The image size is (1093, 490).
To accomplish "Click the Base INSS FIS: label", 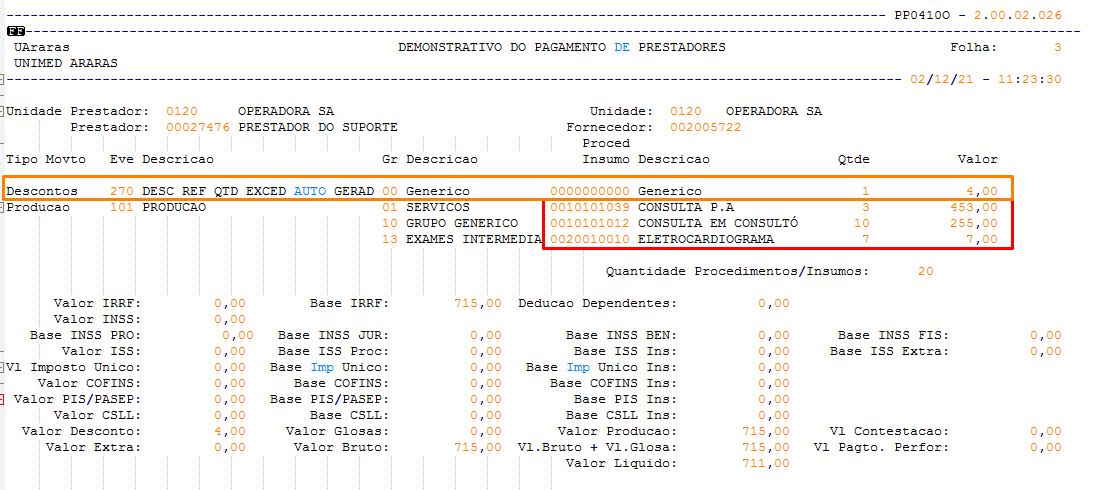I will pos(894,335).
